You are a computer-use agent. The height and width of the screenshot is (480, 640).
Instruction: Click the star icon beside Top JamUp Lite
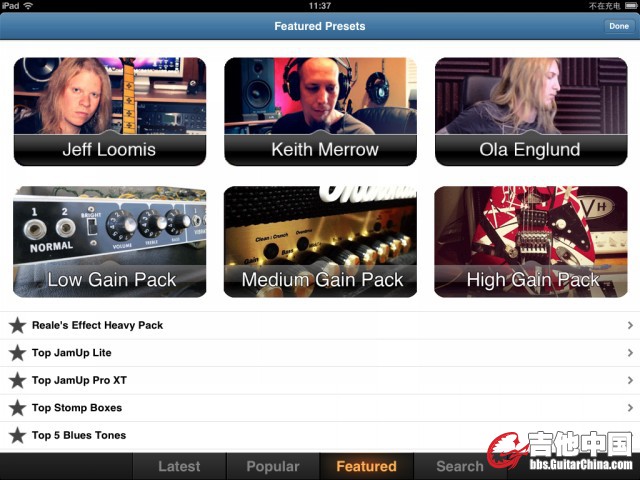coord(18,353)
